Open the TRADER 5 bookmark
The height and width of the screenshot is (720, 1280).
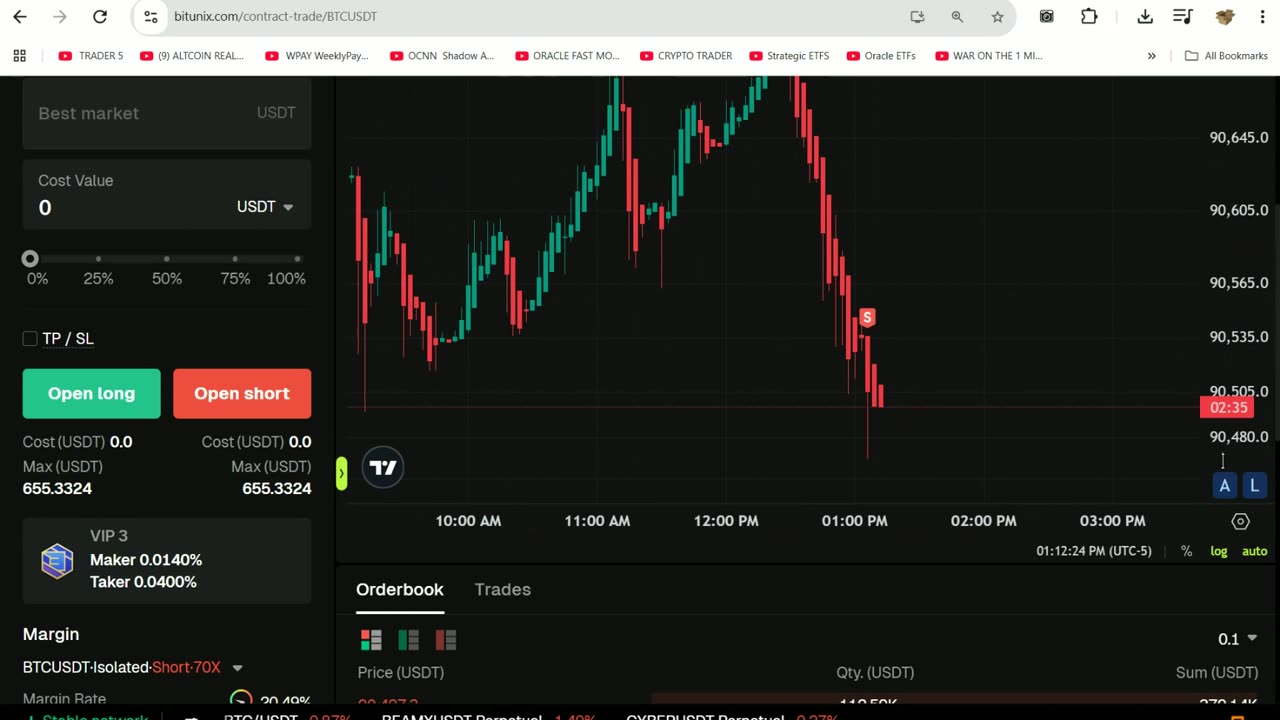(91, 56)
